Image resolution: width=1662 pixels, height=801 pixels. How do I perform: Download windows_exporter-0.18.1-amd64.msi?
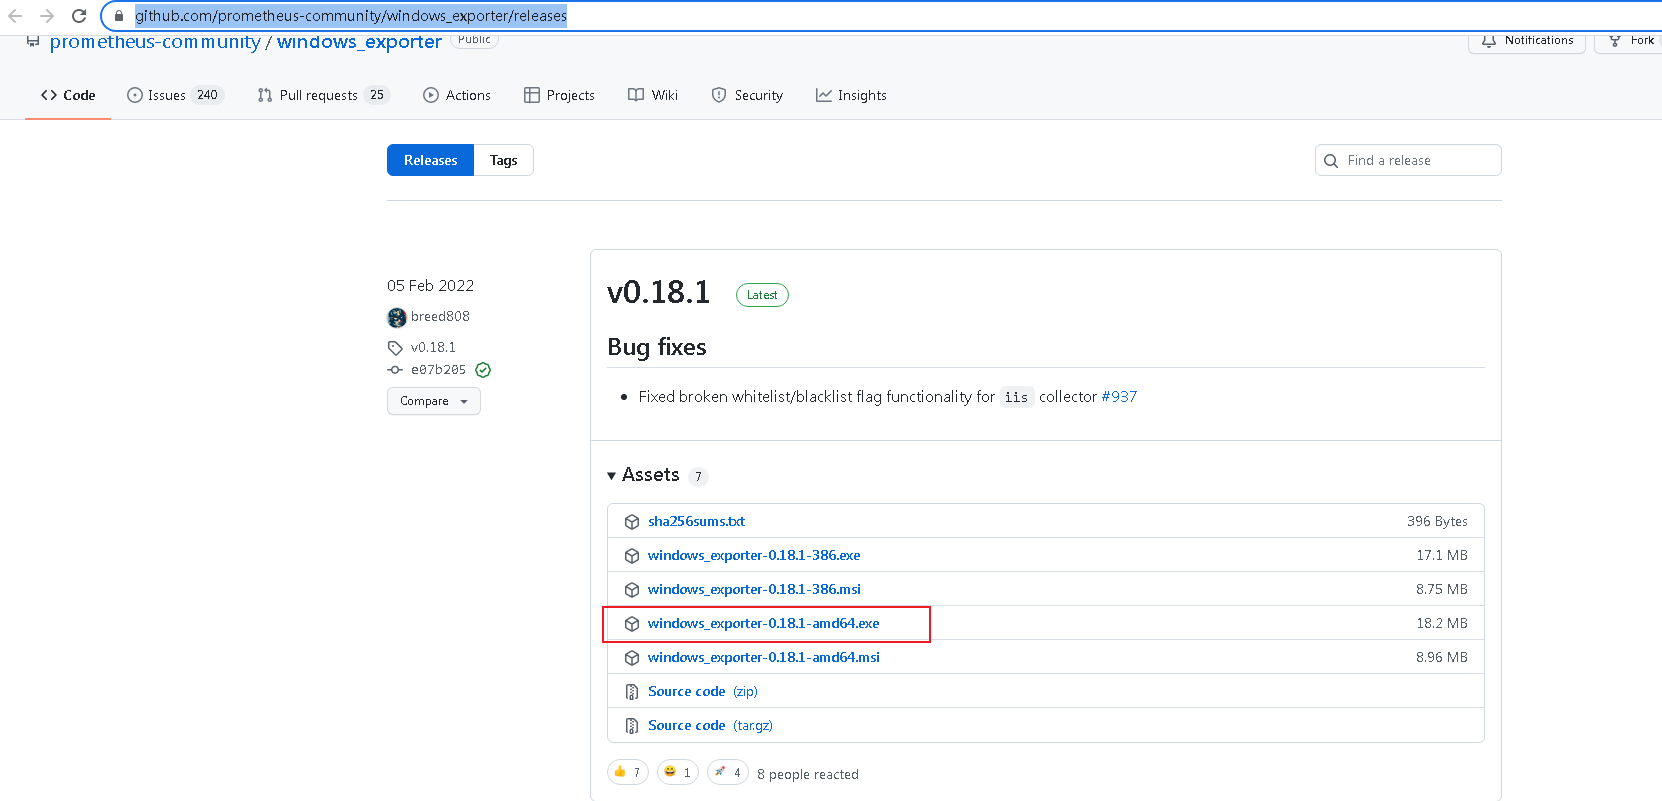(x=764, y=657)
